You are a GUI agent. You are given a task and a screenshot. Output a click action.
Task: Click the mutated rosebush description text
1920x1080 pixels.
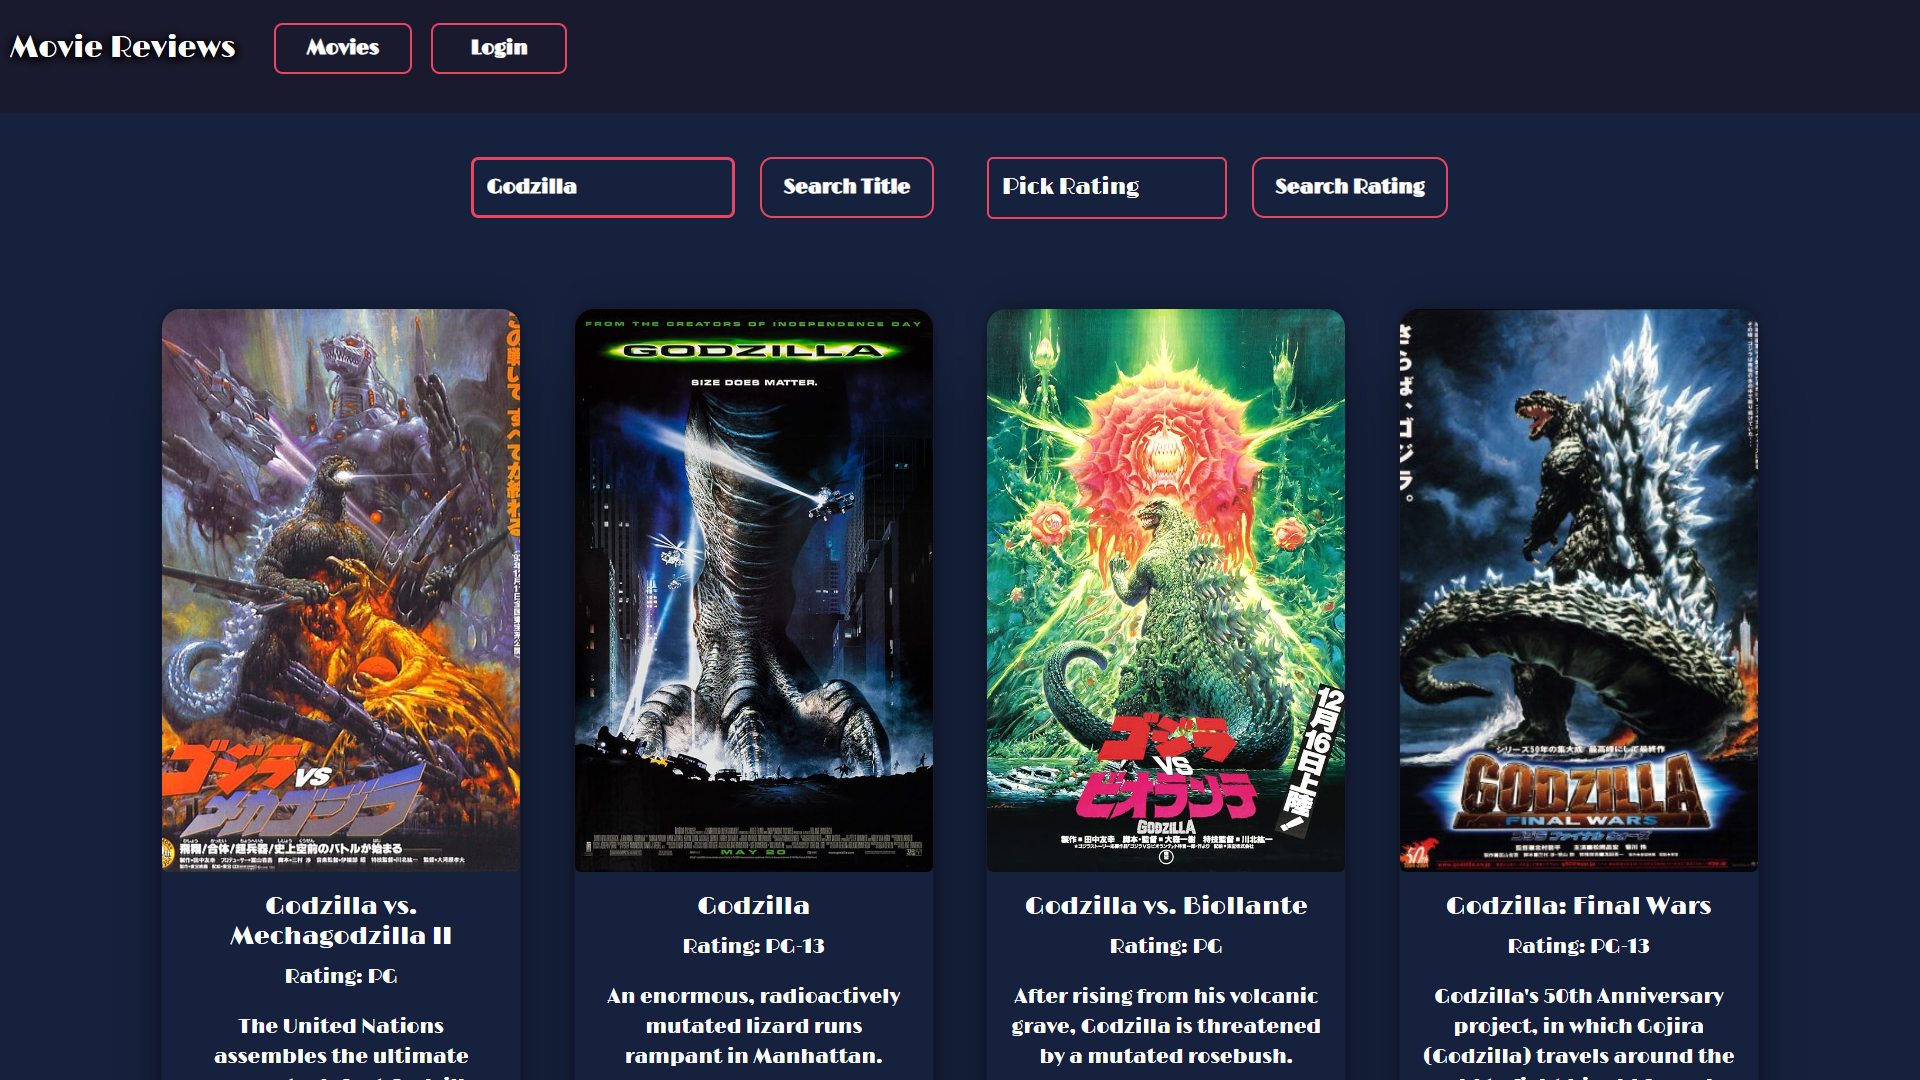pyautogui.click(x=1165, y=1025)
